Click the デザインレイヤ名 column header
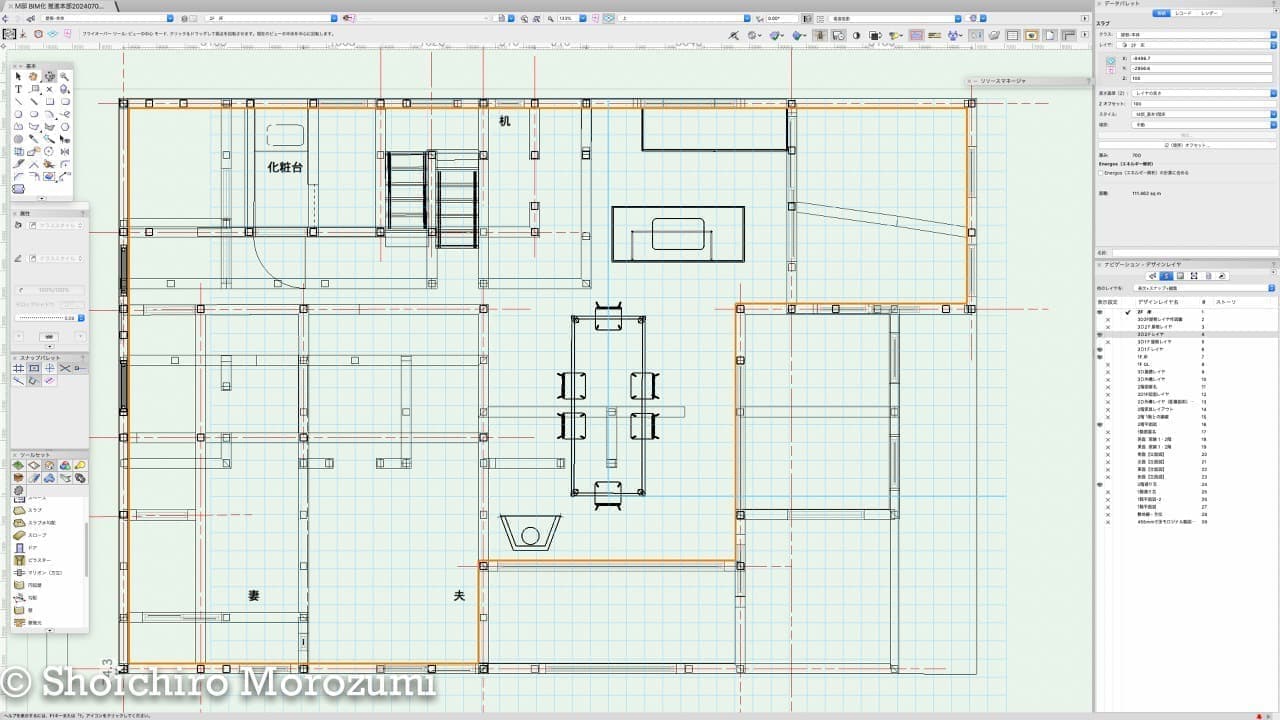1280x720 pixels. tap(1158, 301)
